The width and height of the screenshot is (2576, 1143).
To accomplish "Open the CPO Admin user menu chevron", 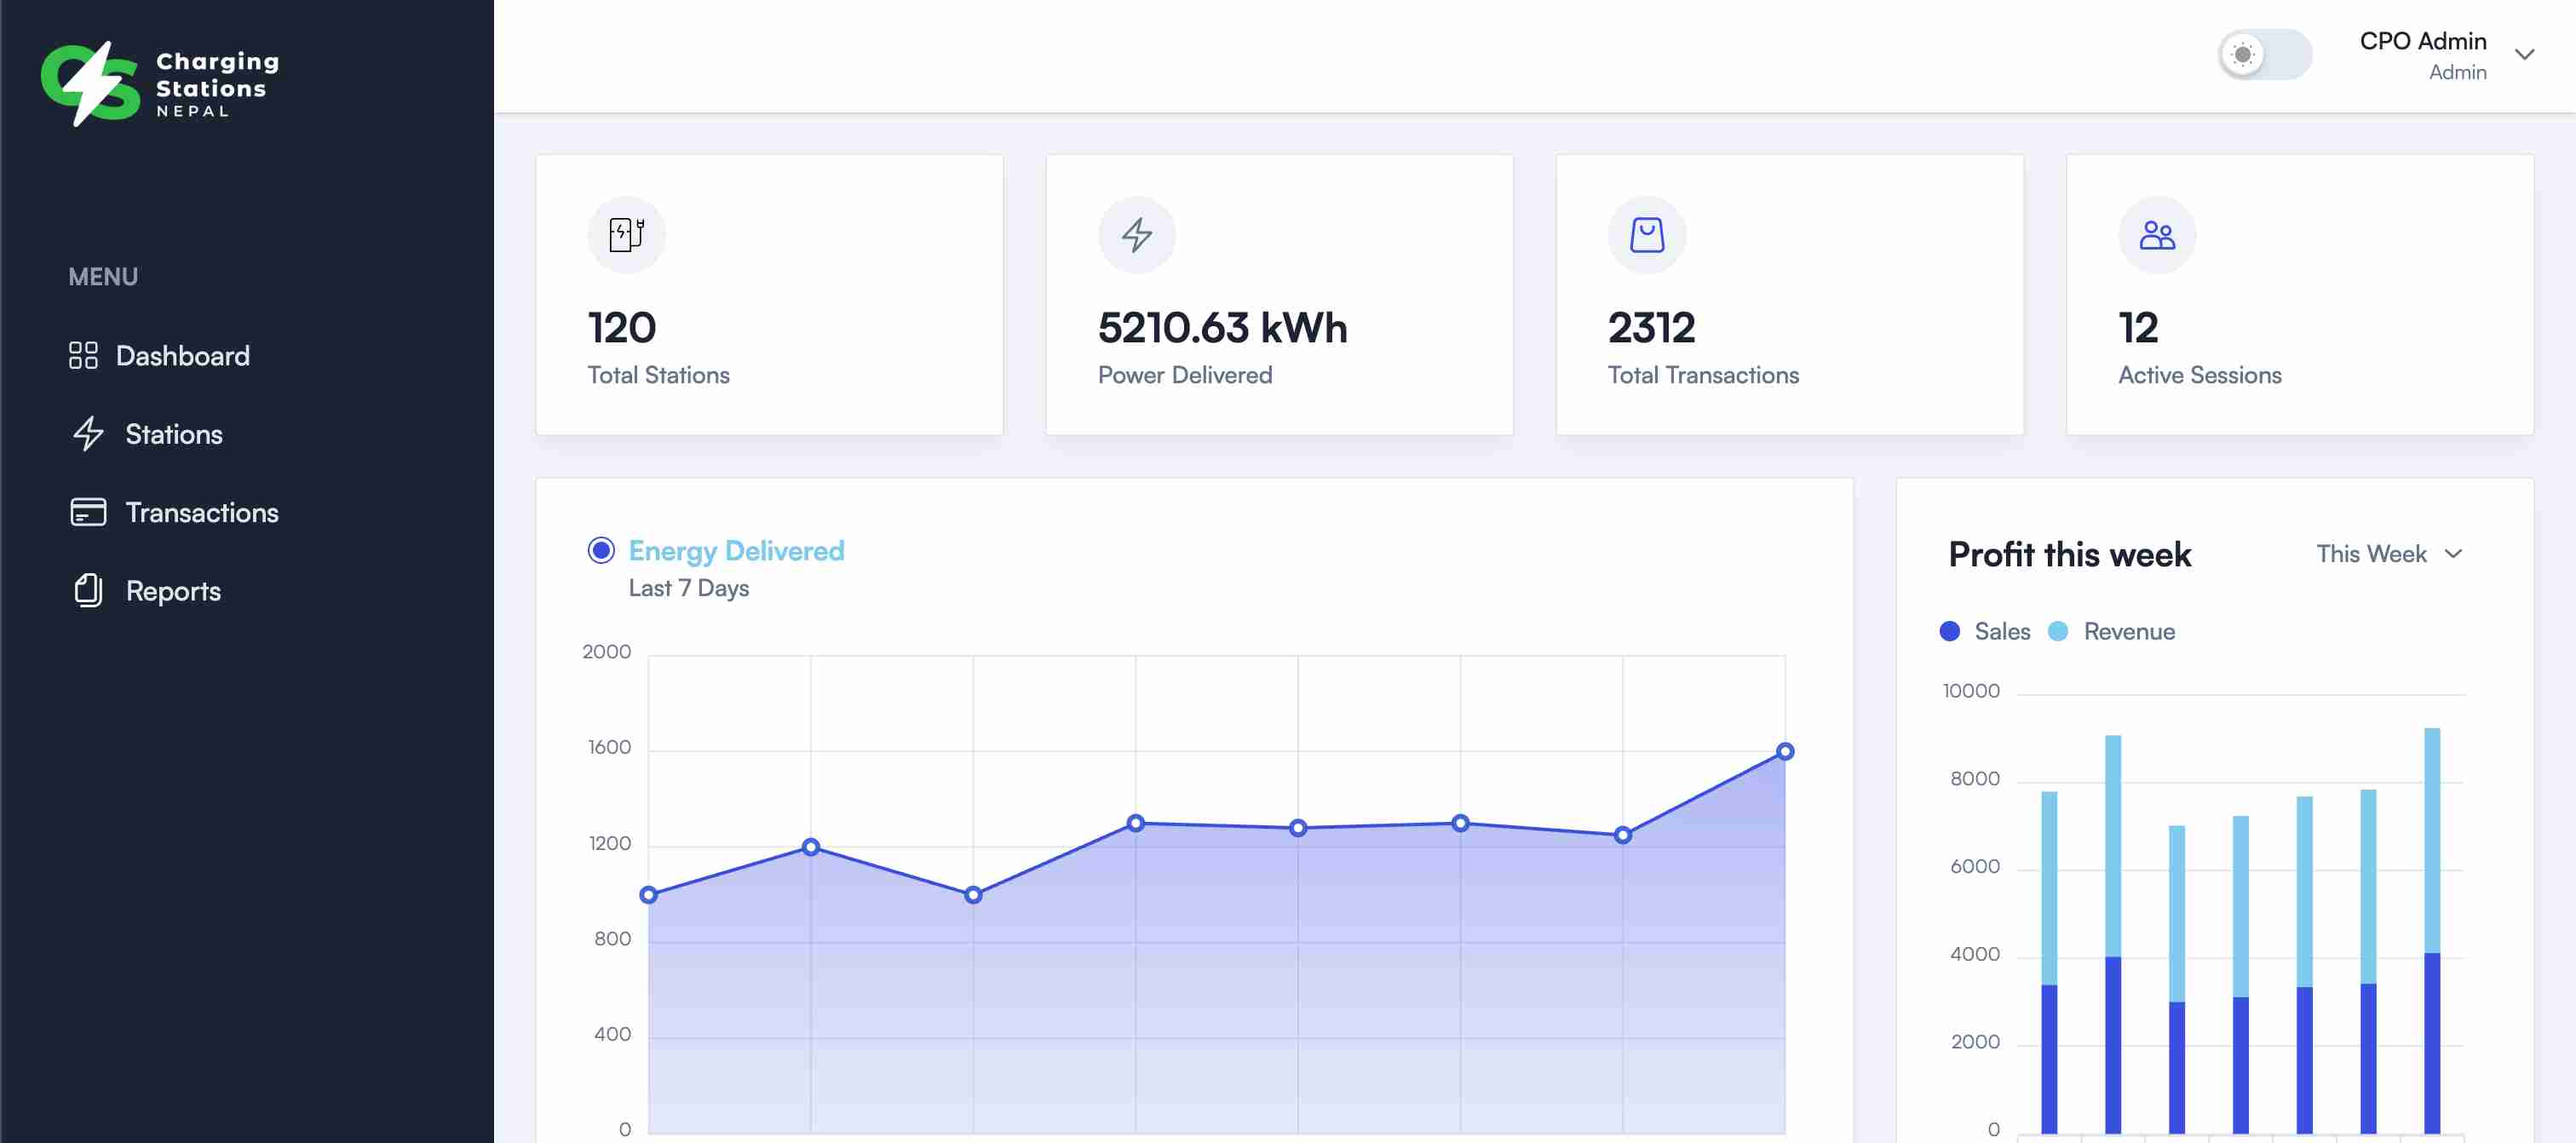I will click(2524, 55).
